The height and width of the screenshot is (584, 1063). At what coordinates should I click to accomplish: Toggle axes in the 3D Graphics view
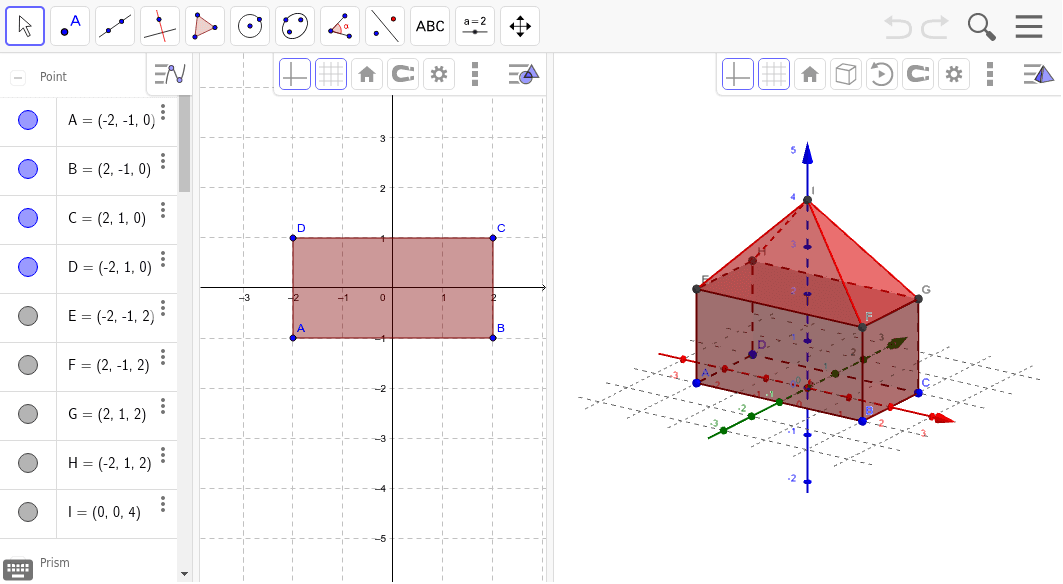click(738, 74)
